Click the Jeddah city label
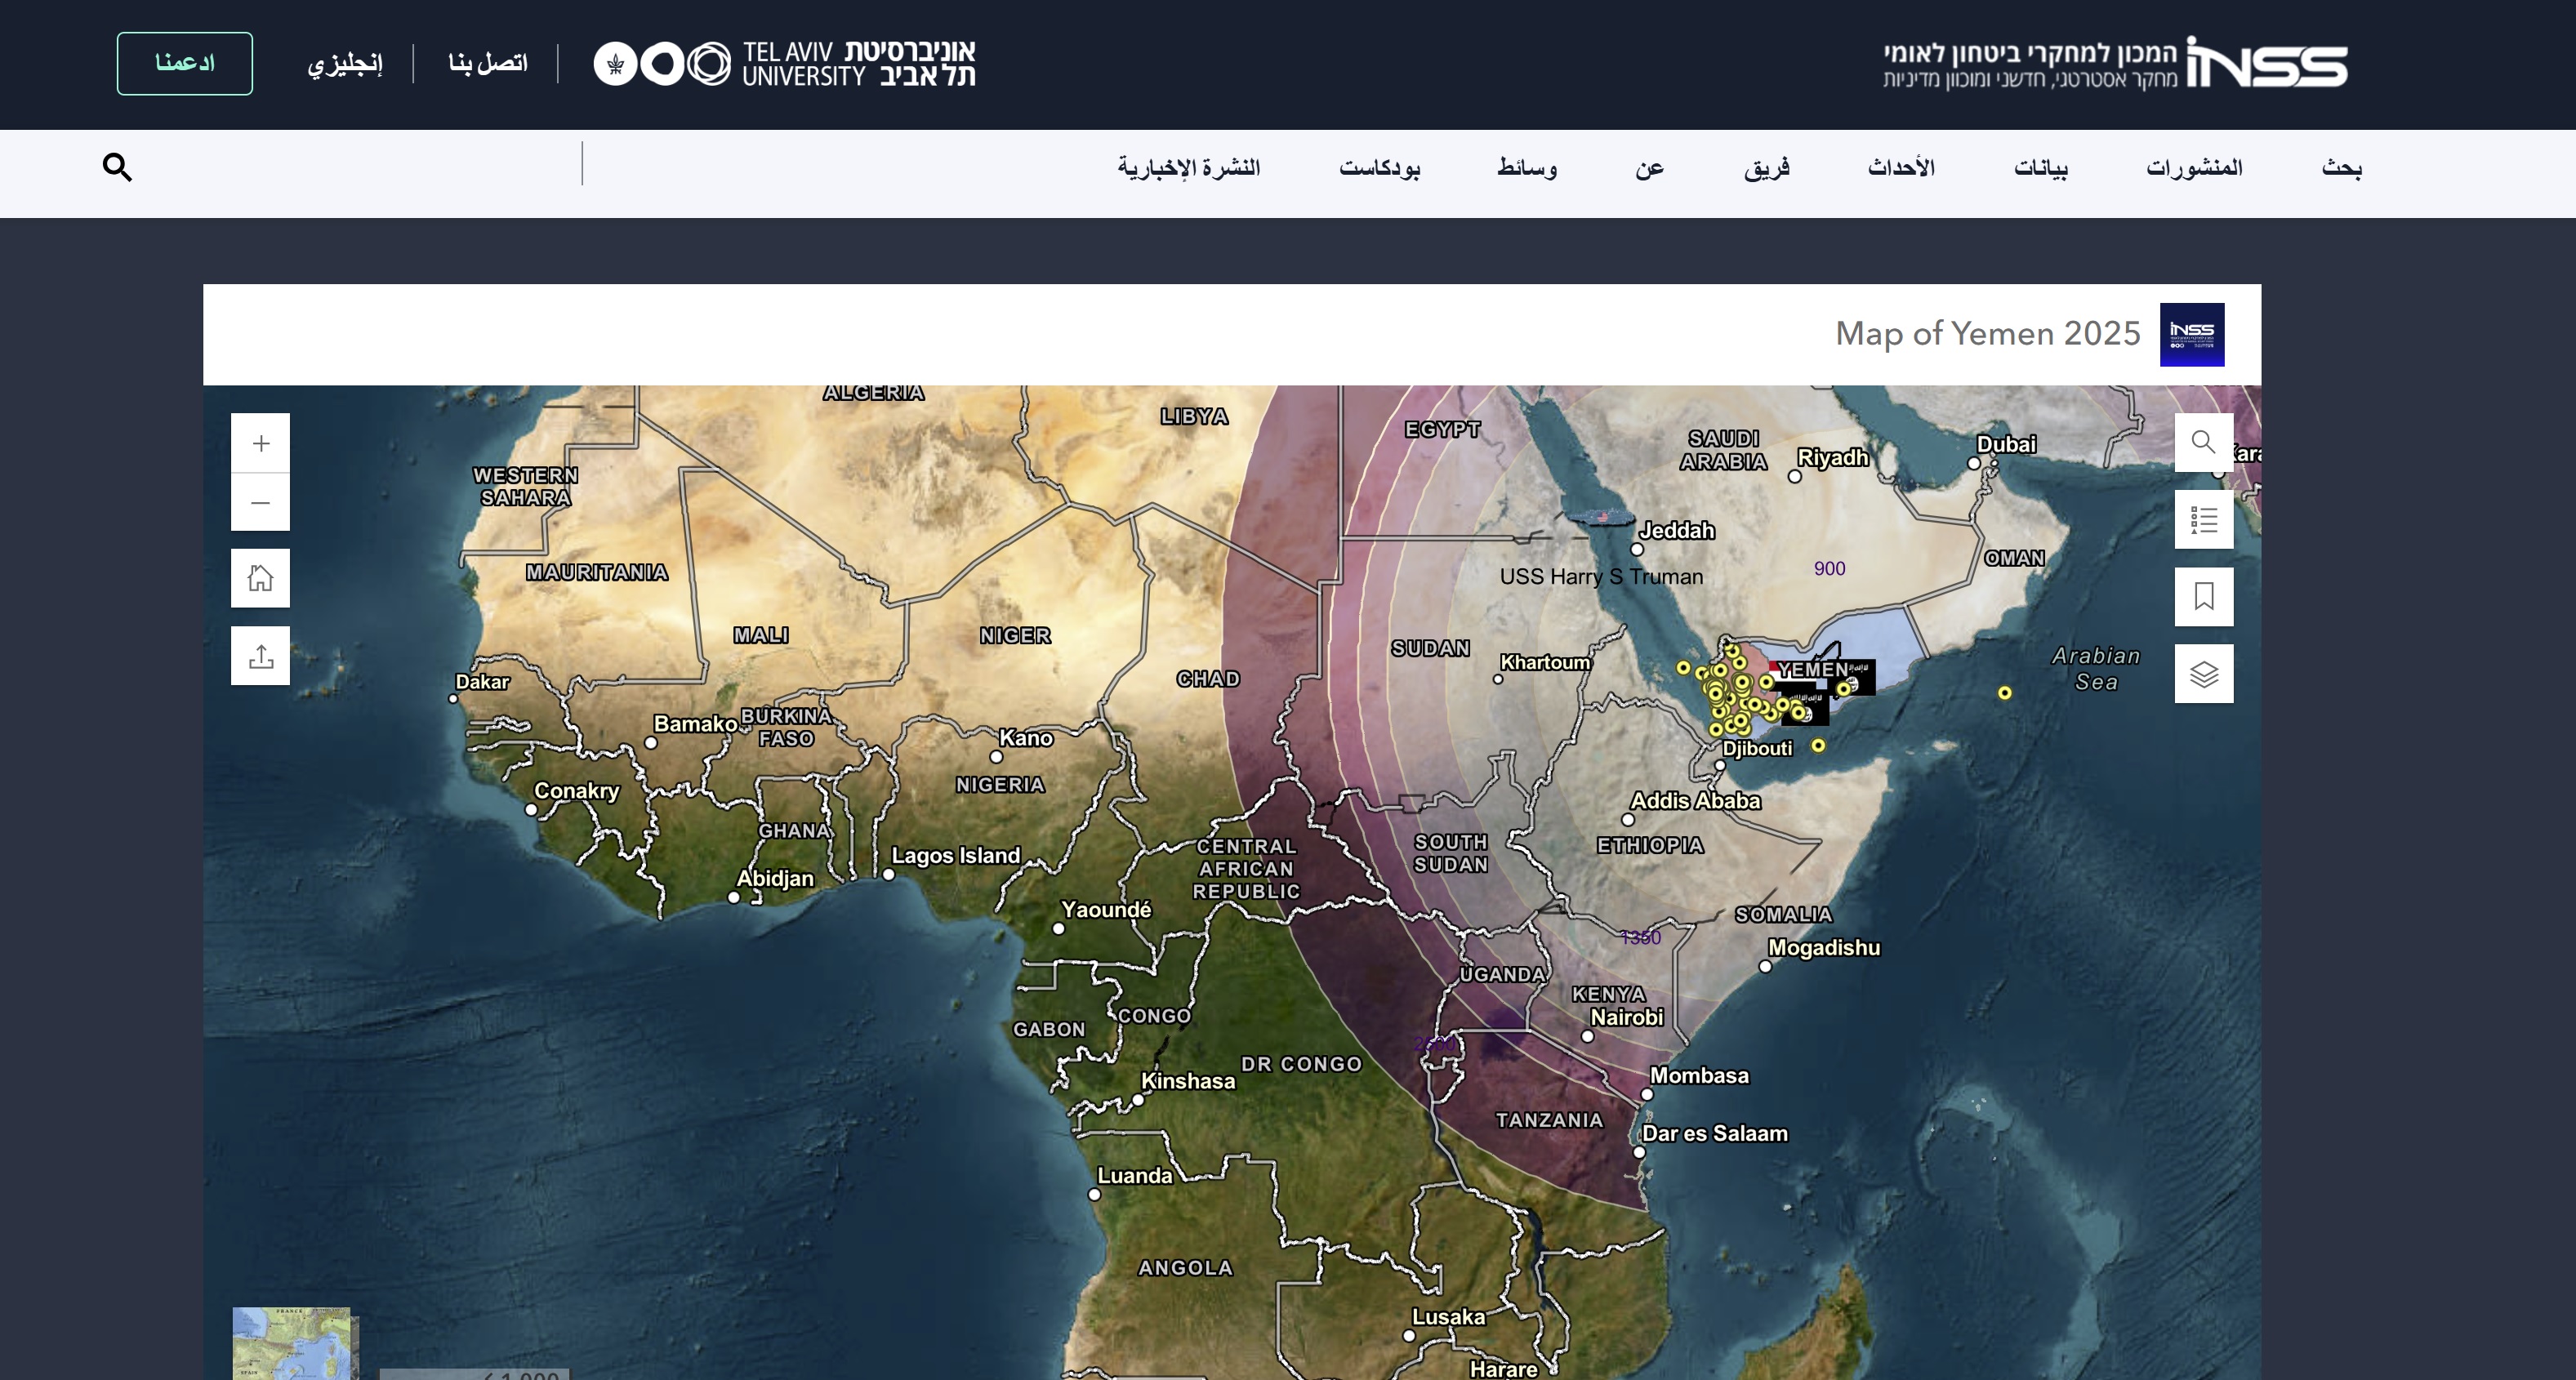 point(1677,531)
